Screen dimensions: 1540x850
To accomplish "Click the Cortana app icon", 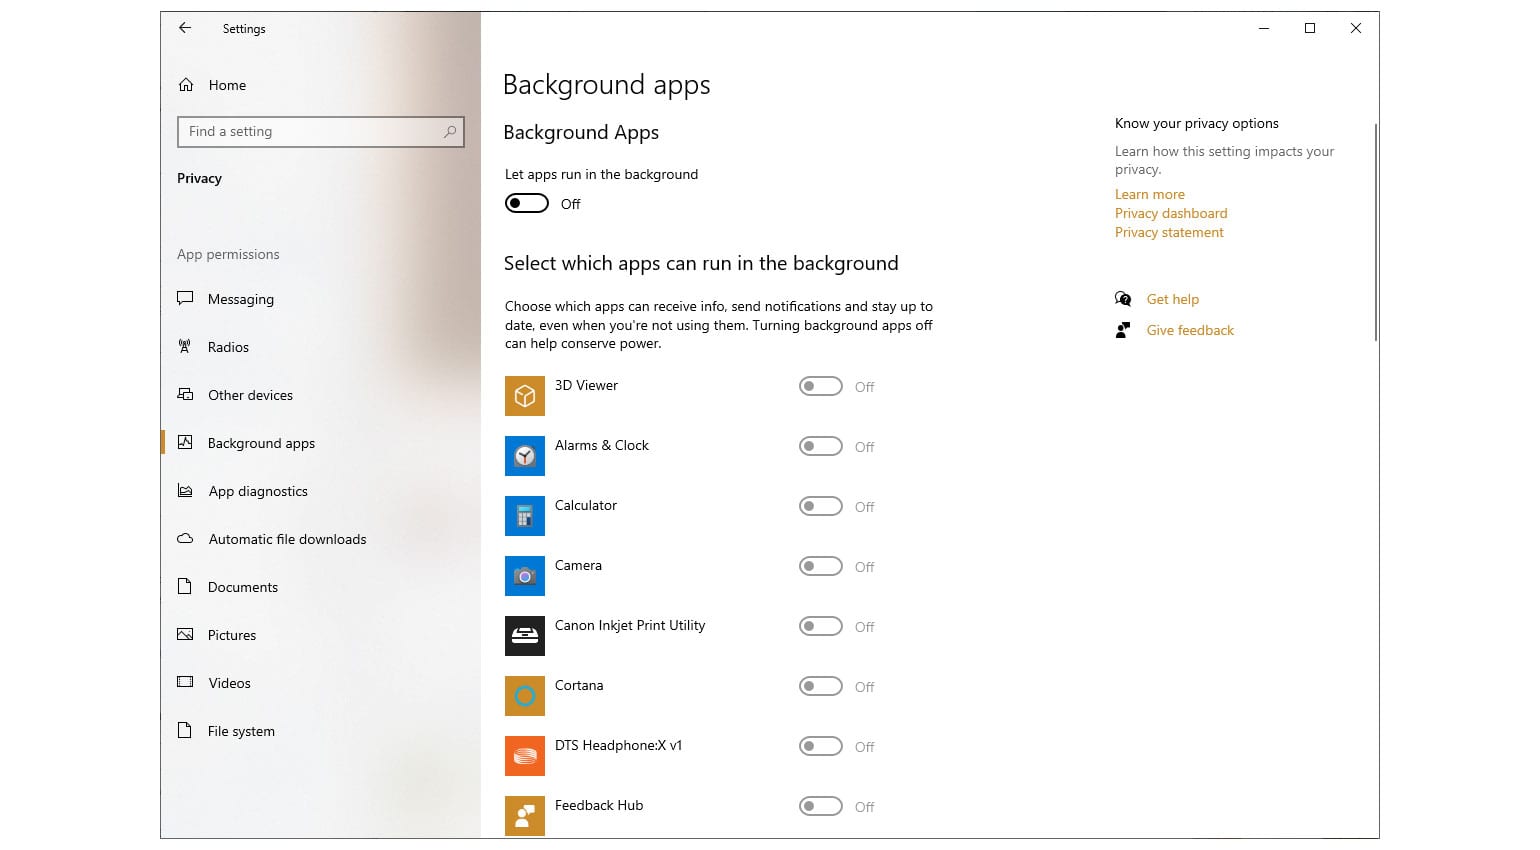I will click(525, 696).
